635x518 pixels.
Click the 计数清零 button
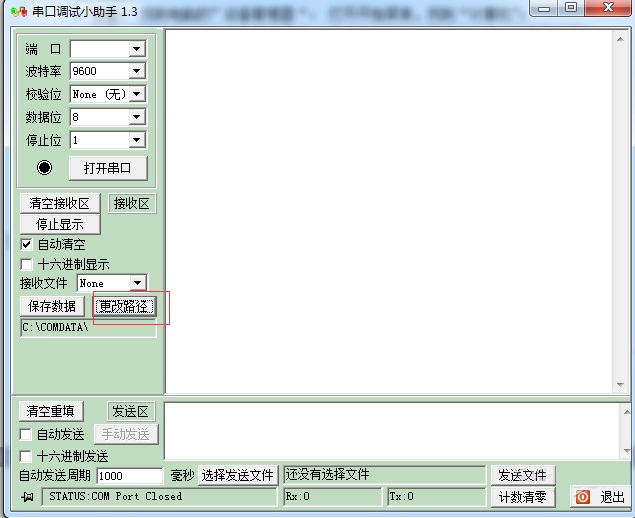tap(522, 497)
